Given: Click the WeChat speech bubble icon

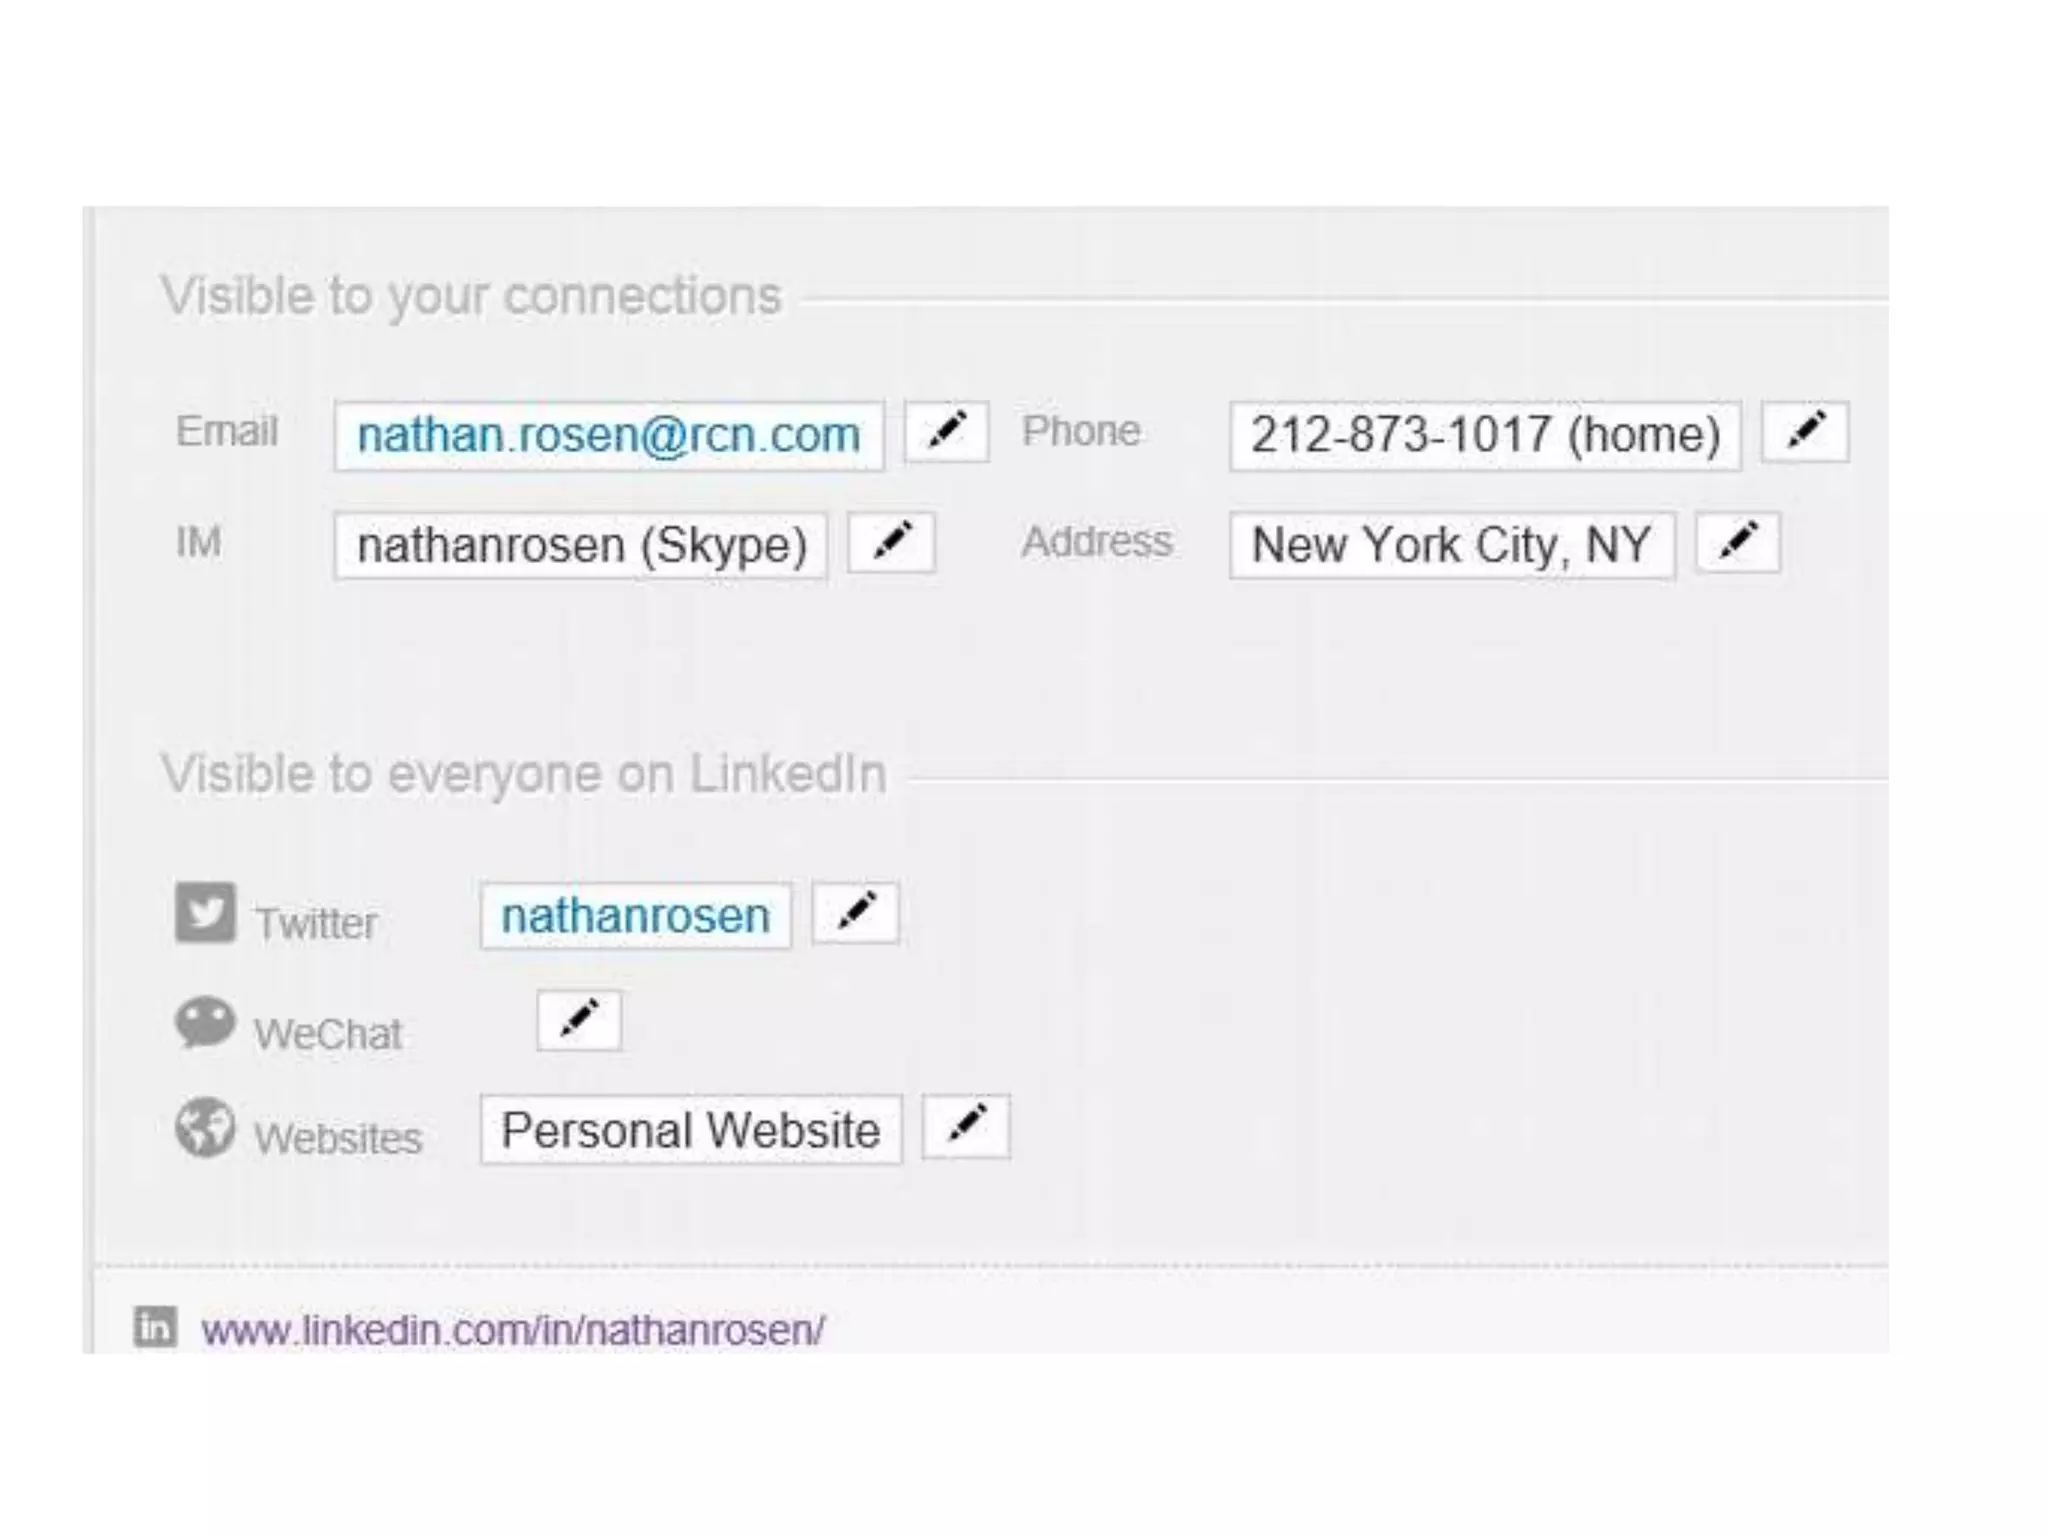Looking at the screenshot, I should pos(205,1023).
